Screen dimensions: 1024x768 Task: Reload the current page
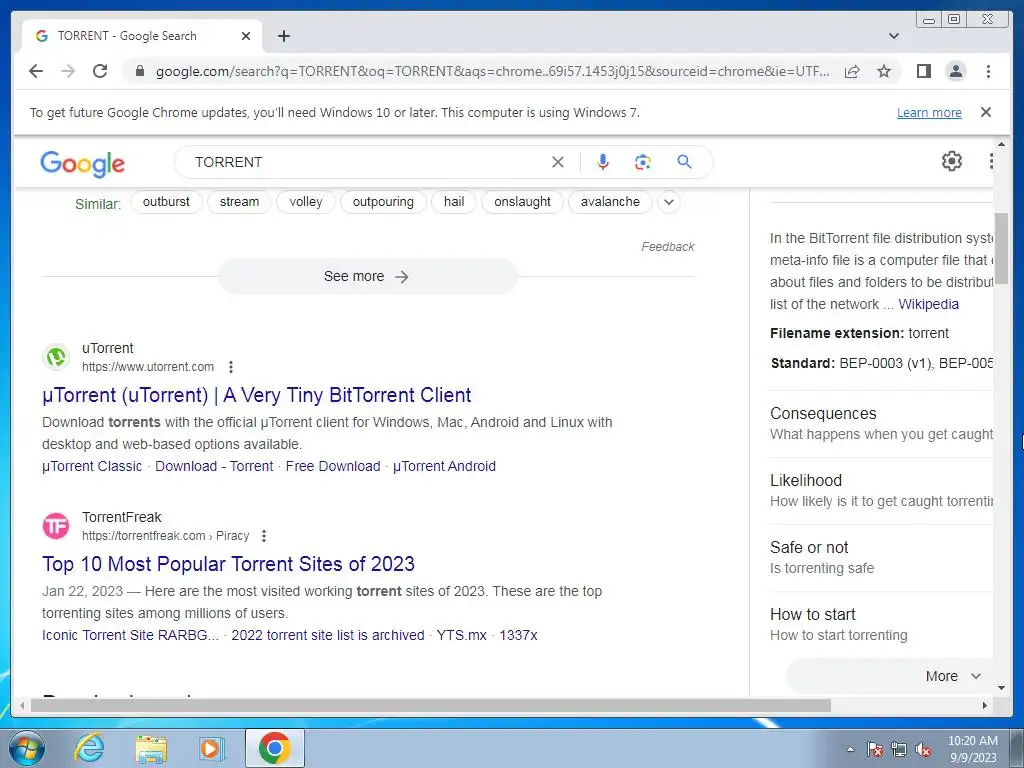100,71
